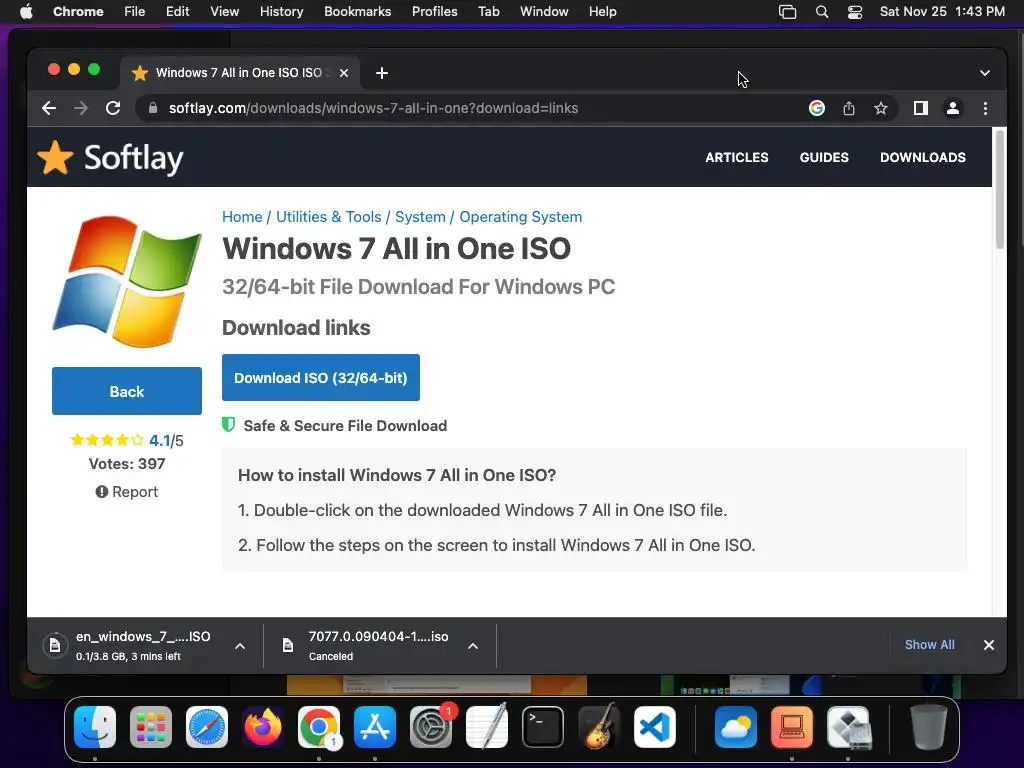
Task: Go to Home breadcrumb link
Action: 242,217
